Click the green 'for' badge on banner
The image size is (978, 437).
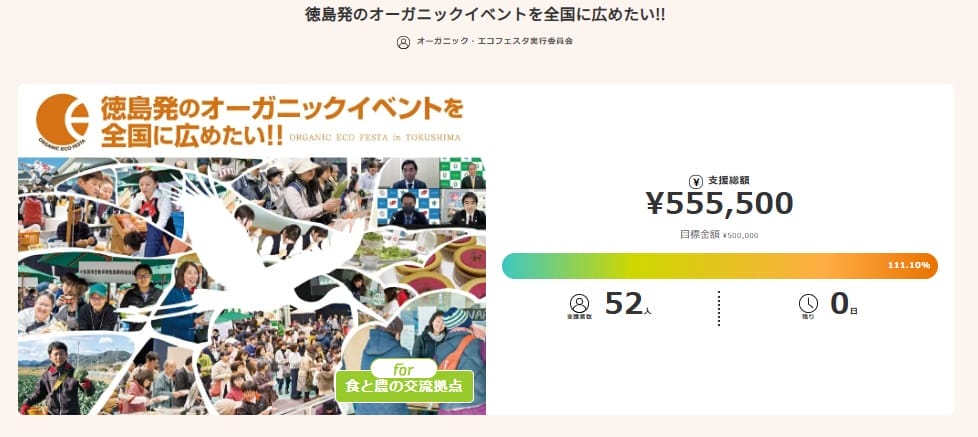(x=403, y=368)
